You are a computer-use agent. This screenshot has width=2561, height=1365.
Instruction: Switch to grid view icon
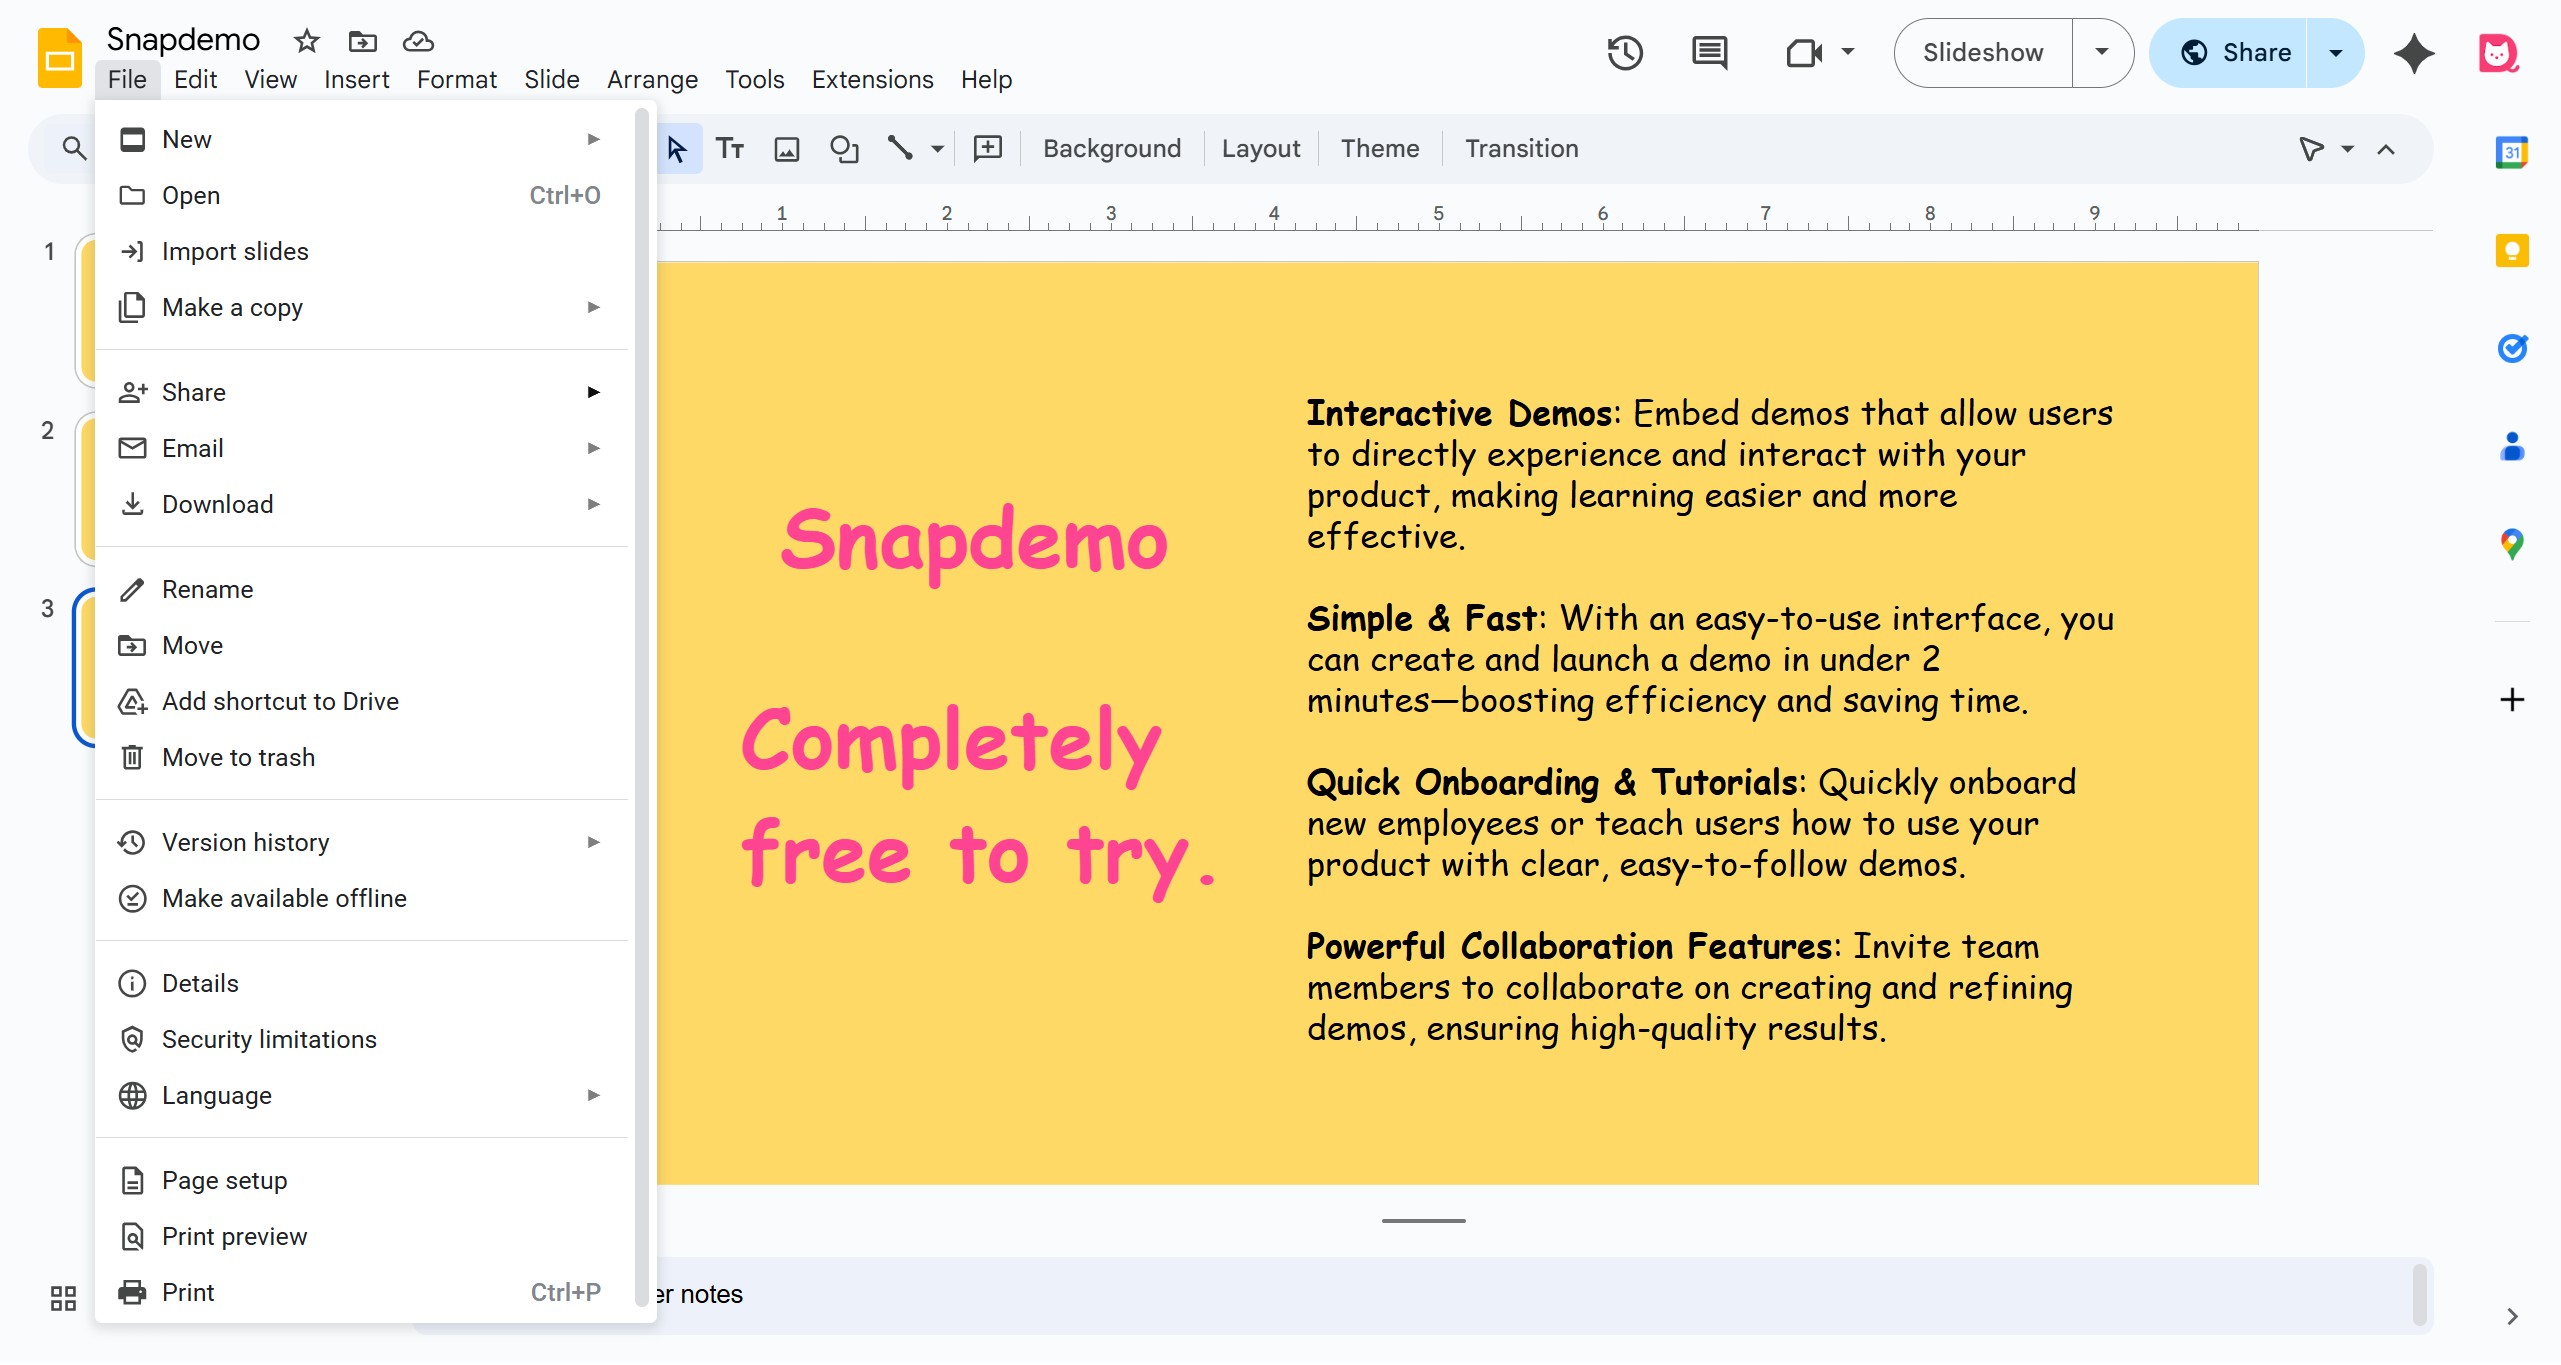point(63,1298)
